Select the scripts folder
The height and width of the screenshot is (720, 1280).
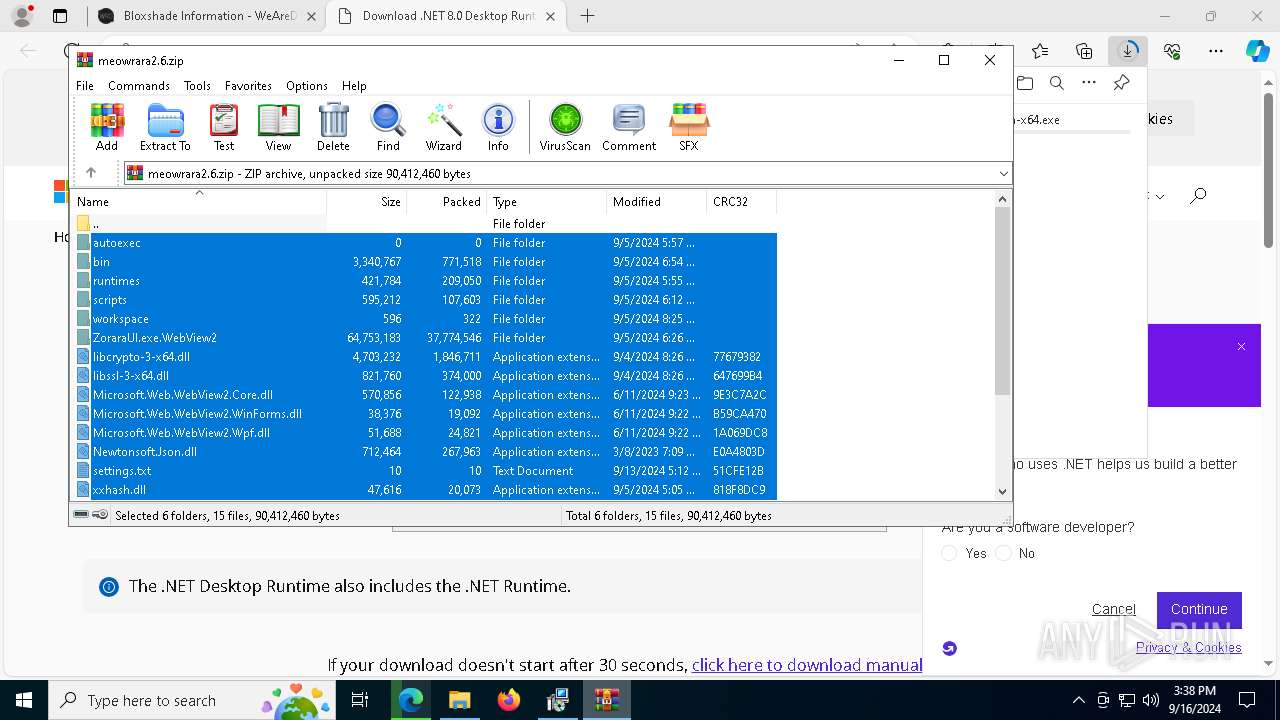424,300
